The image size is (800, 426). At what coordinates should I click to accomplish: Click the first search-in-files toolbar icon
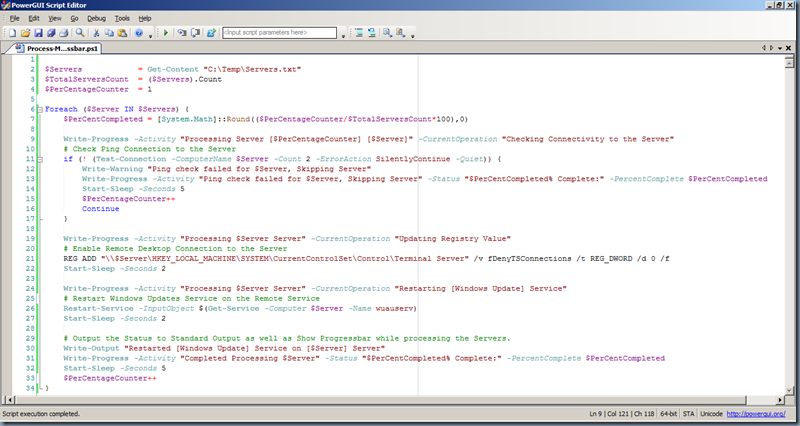click(x=387, y=33)
